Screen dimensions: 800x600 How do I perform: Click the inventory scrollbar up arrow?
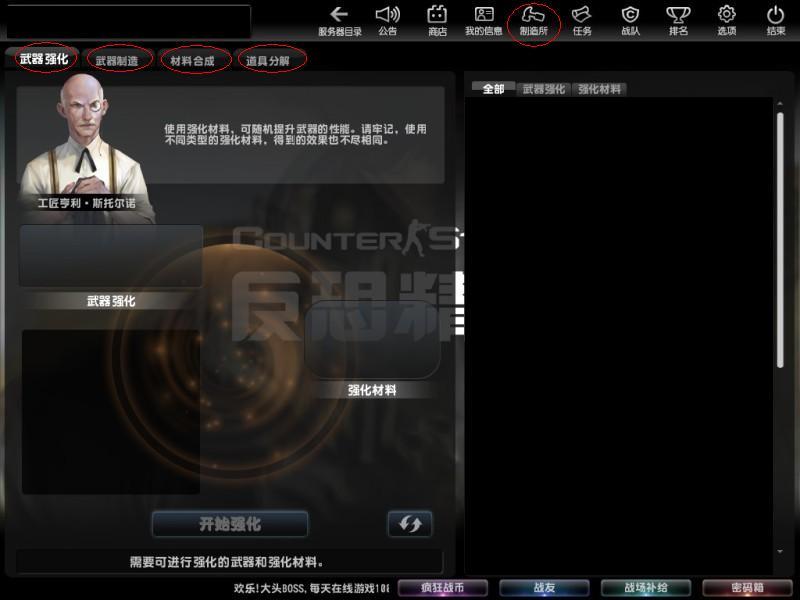pos(780,104)
